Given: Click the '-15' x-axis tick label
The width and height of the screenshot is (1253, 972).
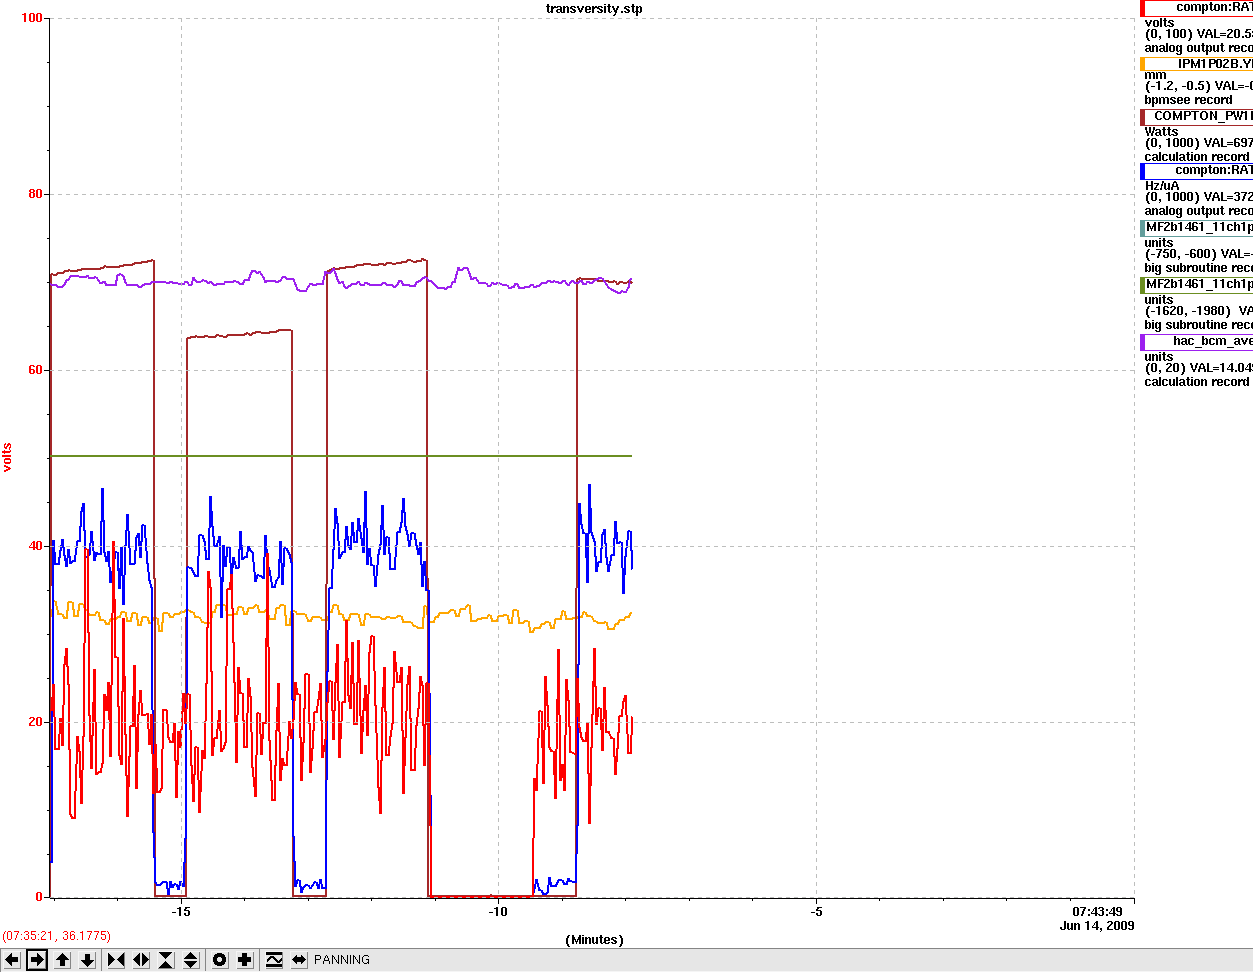Looking at the screenshot, I should tap(180, 912).
